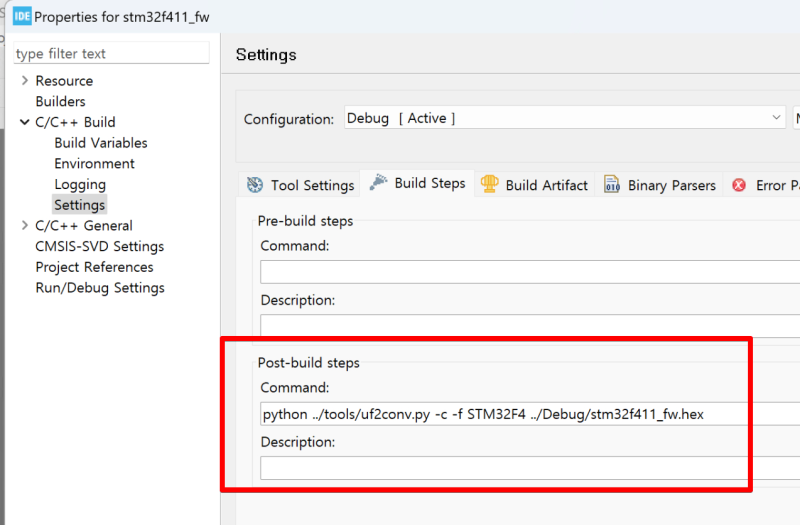Screen dimensions: 800x525
Task: Click the type filter text field
Action: coord(111,53)
